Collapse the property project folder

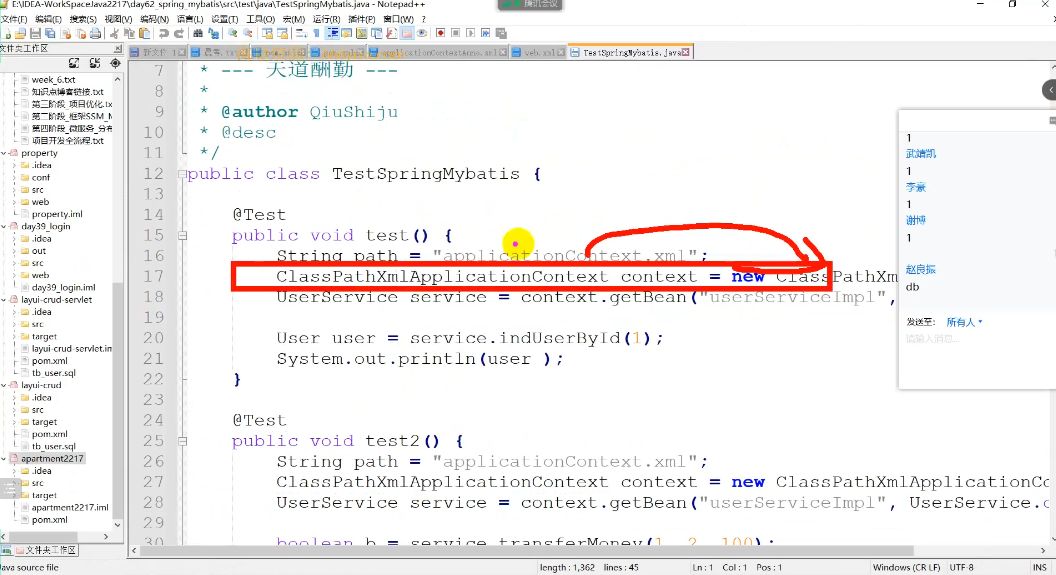5,153
